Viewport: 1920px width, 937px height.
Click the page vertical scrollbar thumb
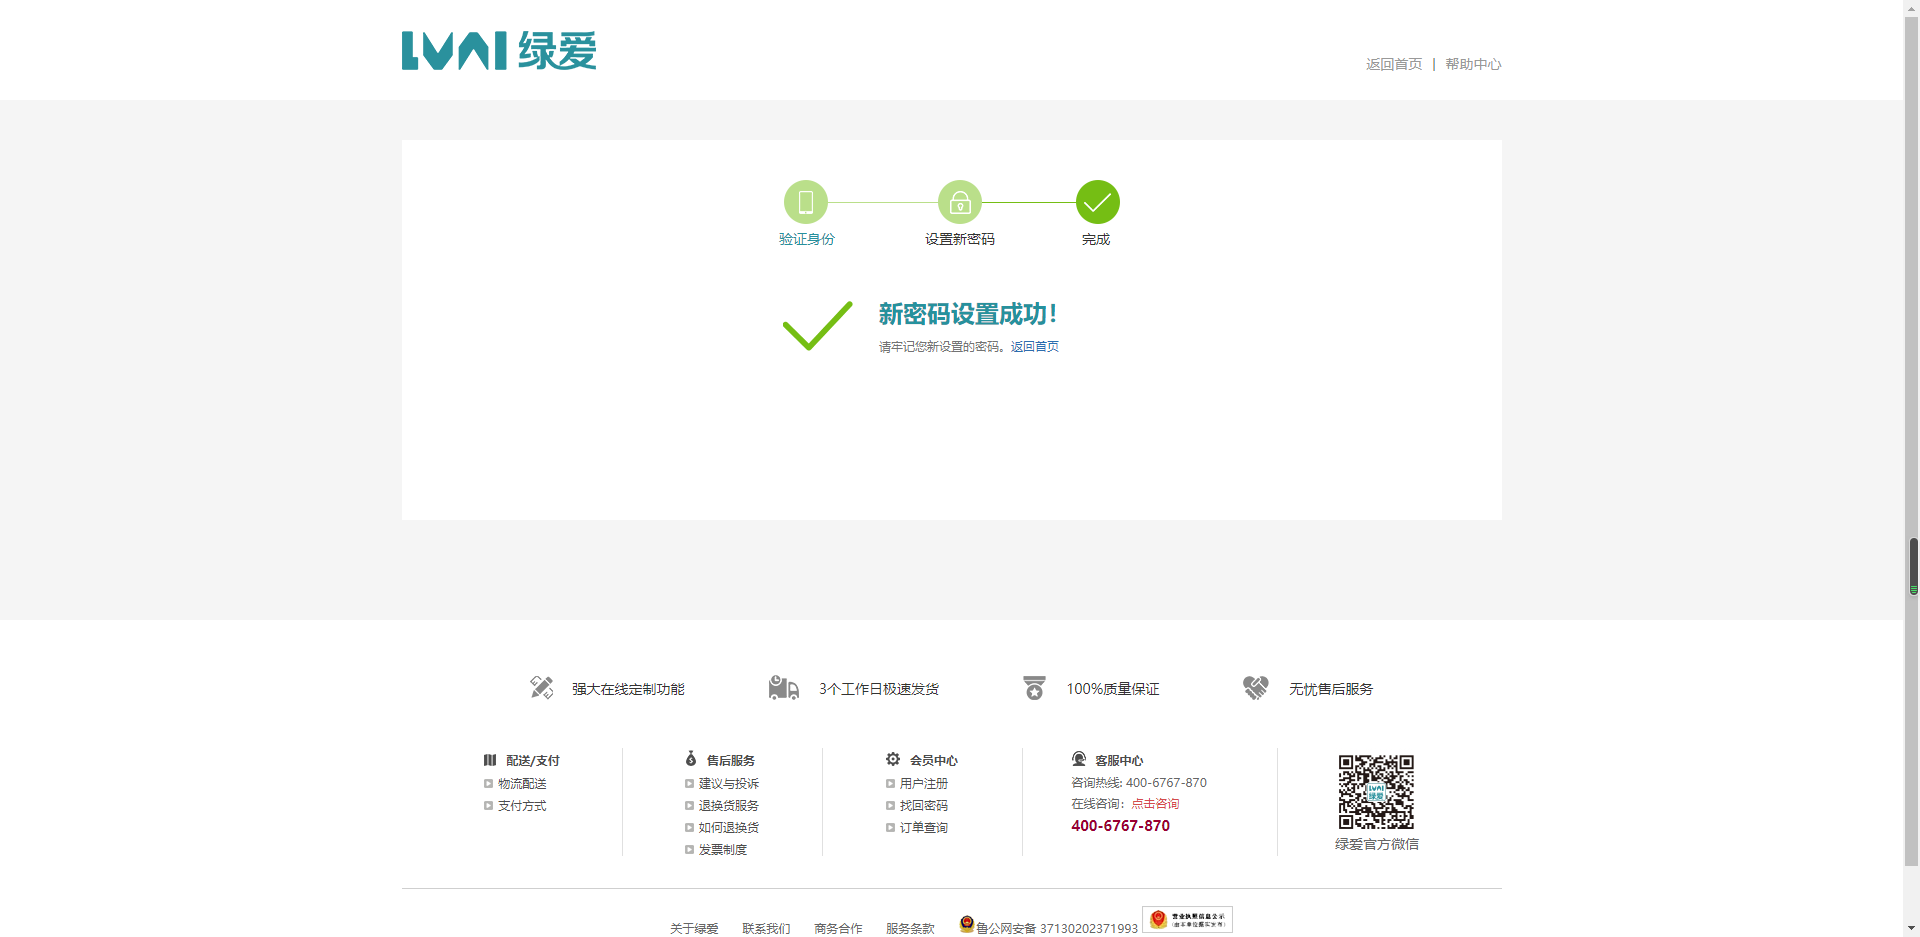pos(1913,565)
